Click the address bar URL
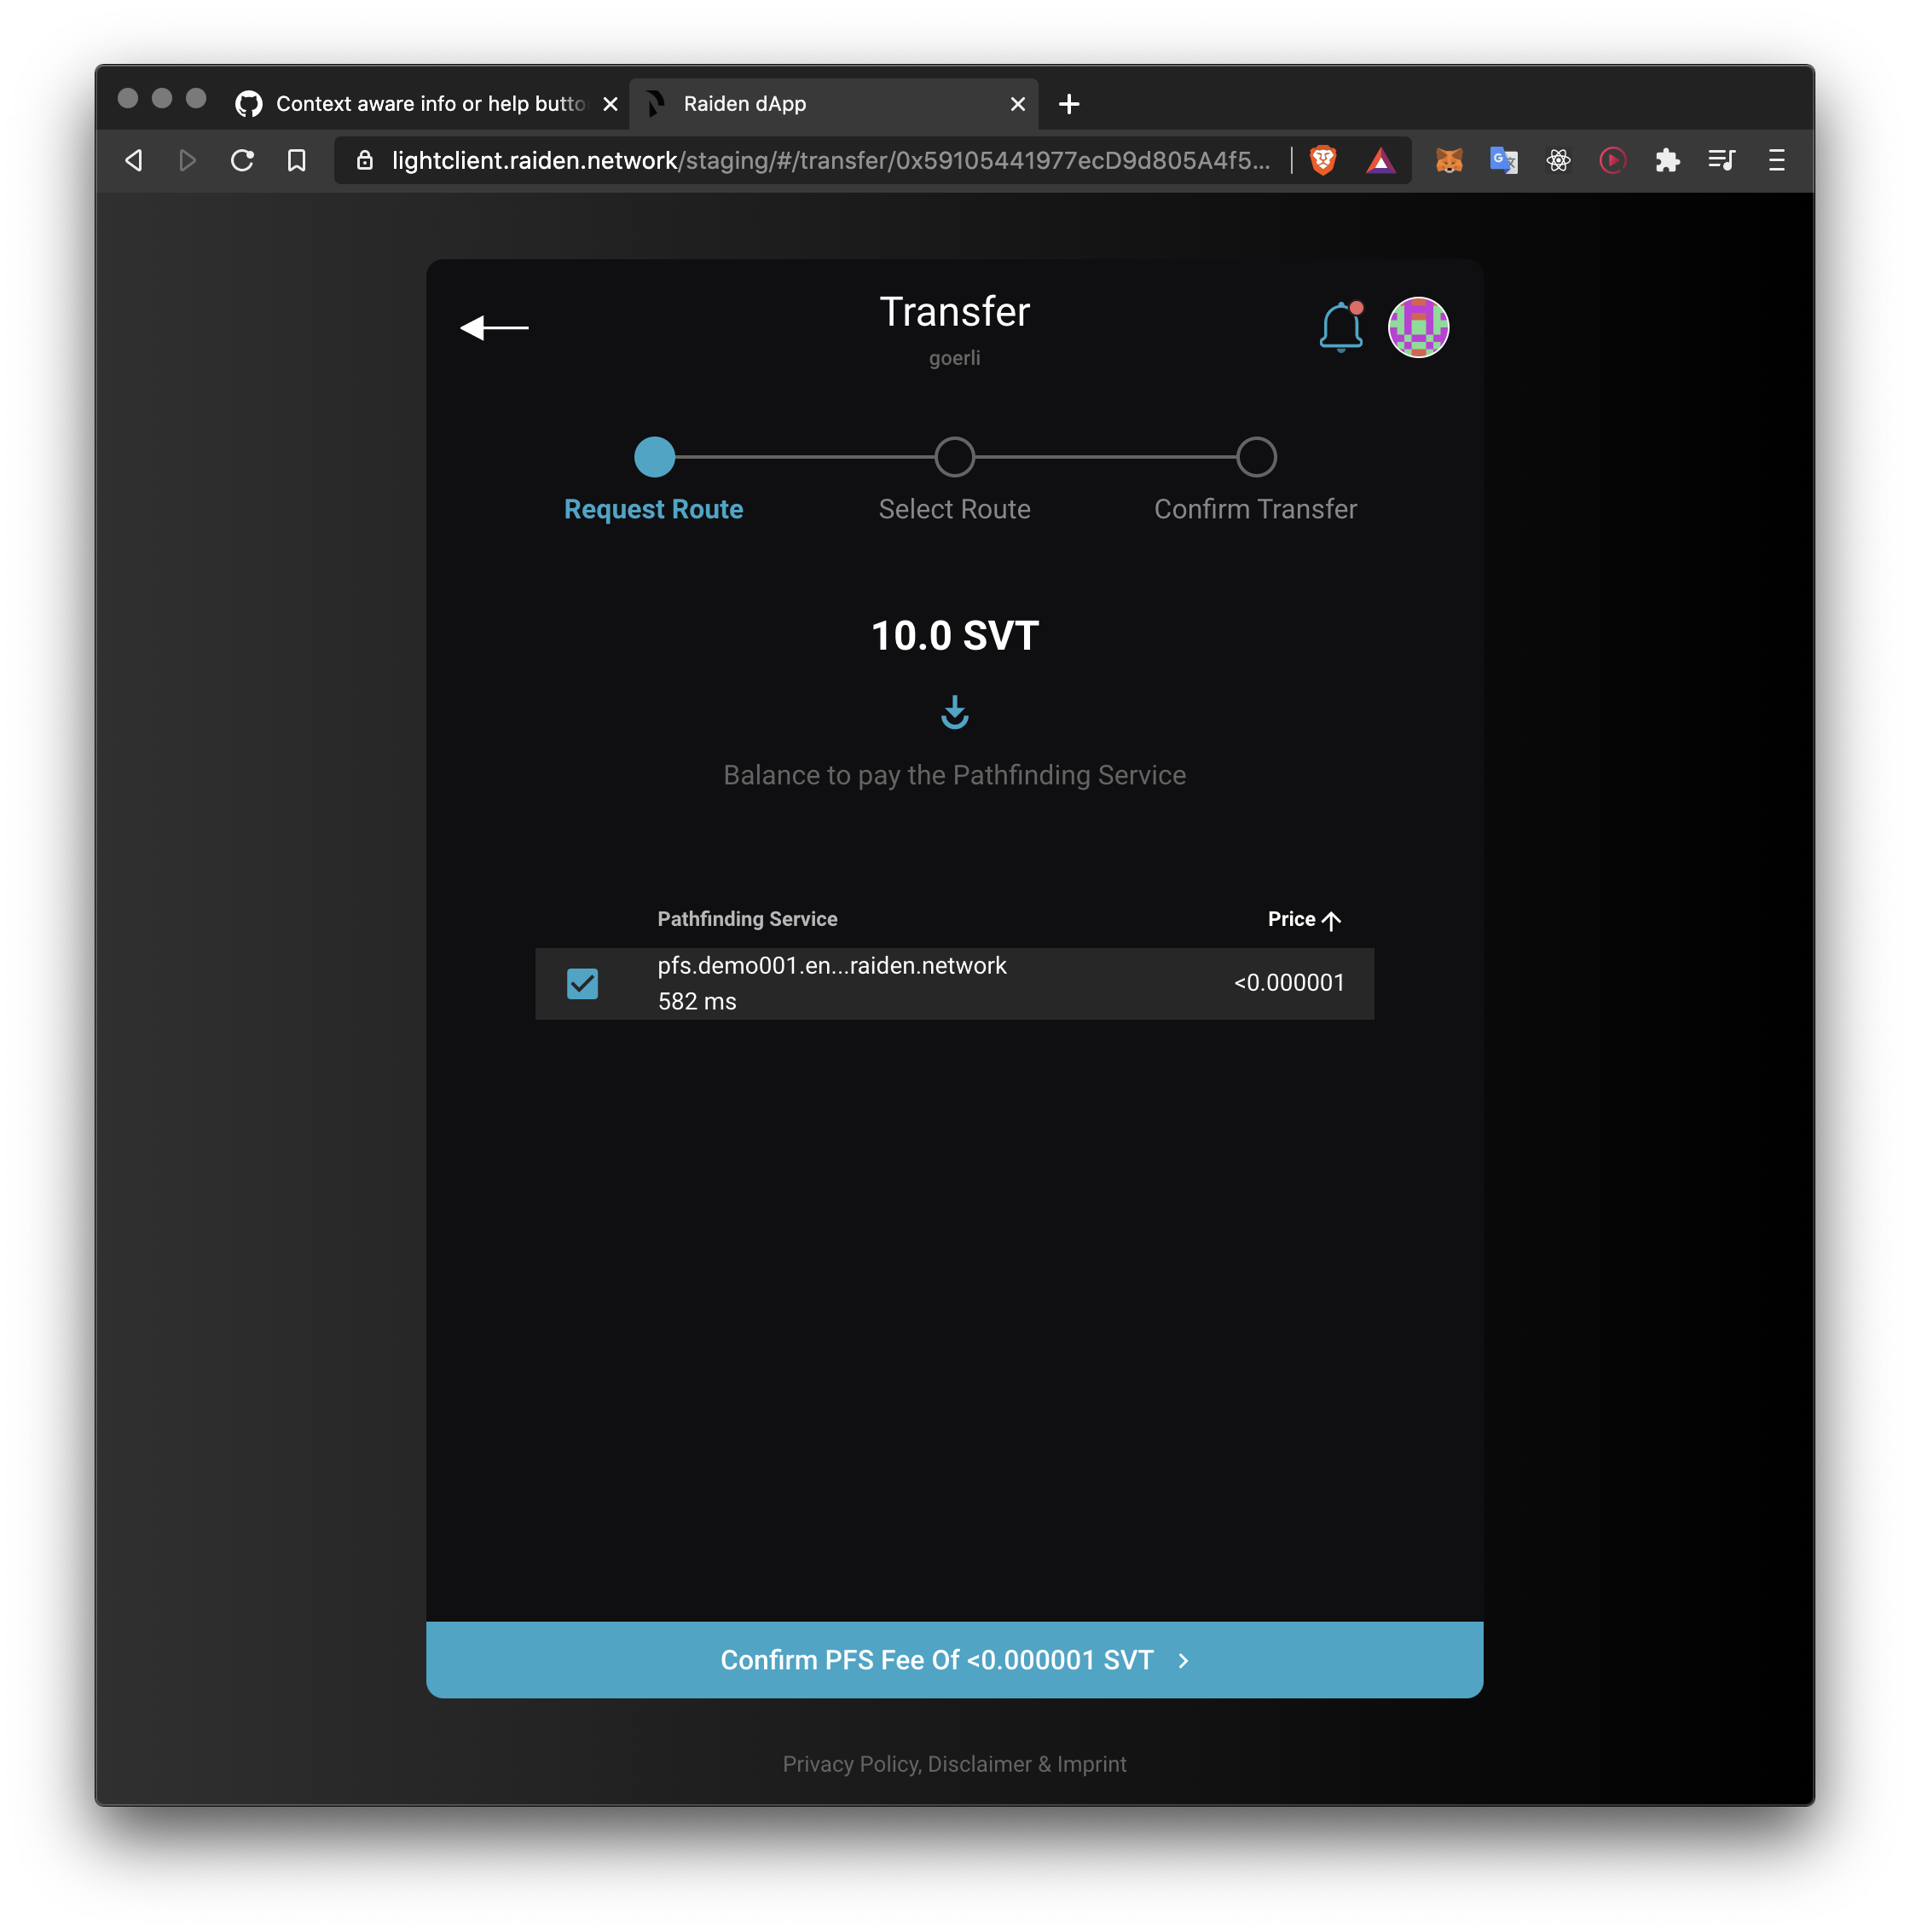The width and height of the screenshot is (1910, 1932). pos(831,160)
